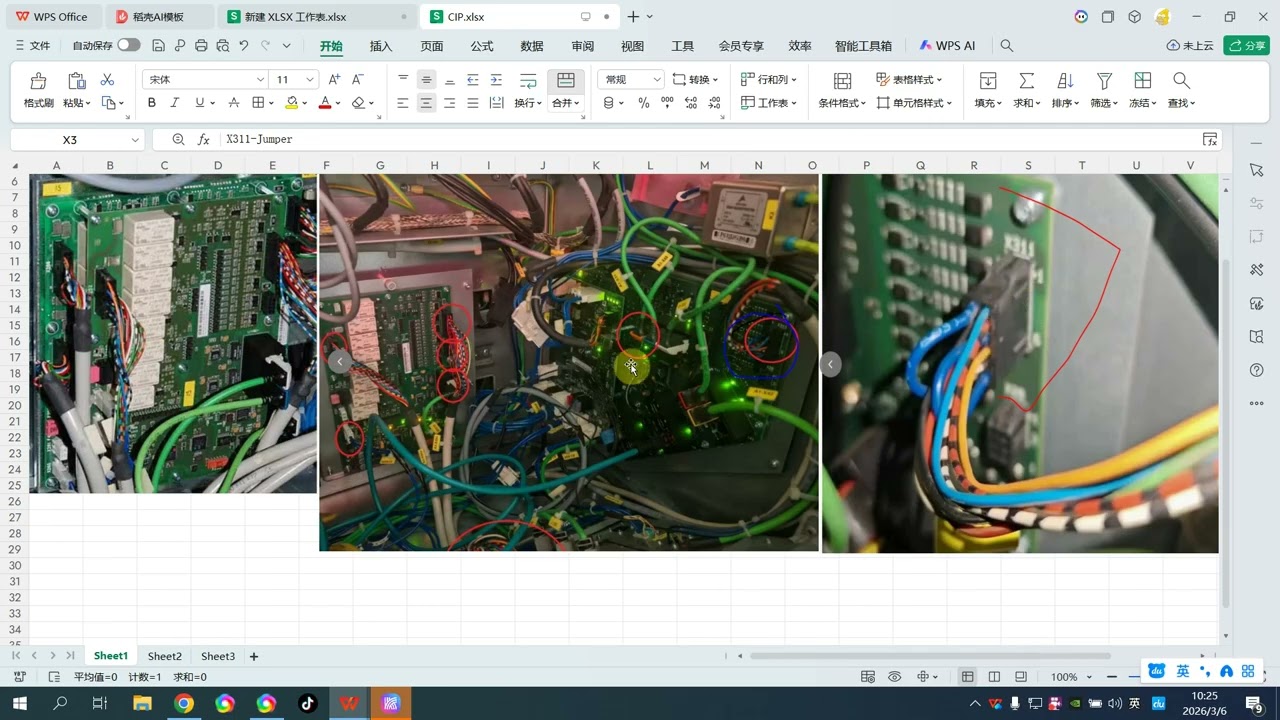Apply italic with the I icon
Viewport: 1280px width, 720px height.
[x=175, y=103]
